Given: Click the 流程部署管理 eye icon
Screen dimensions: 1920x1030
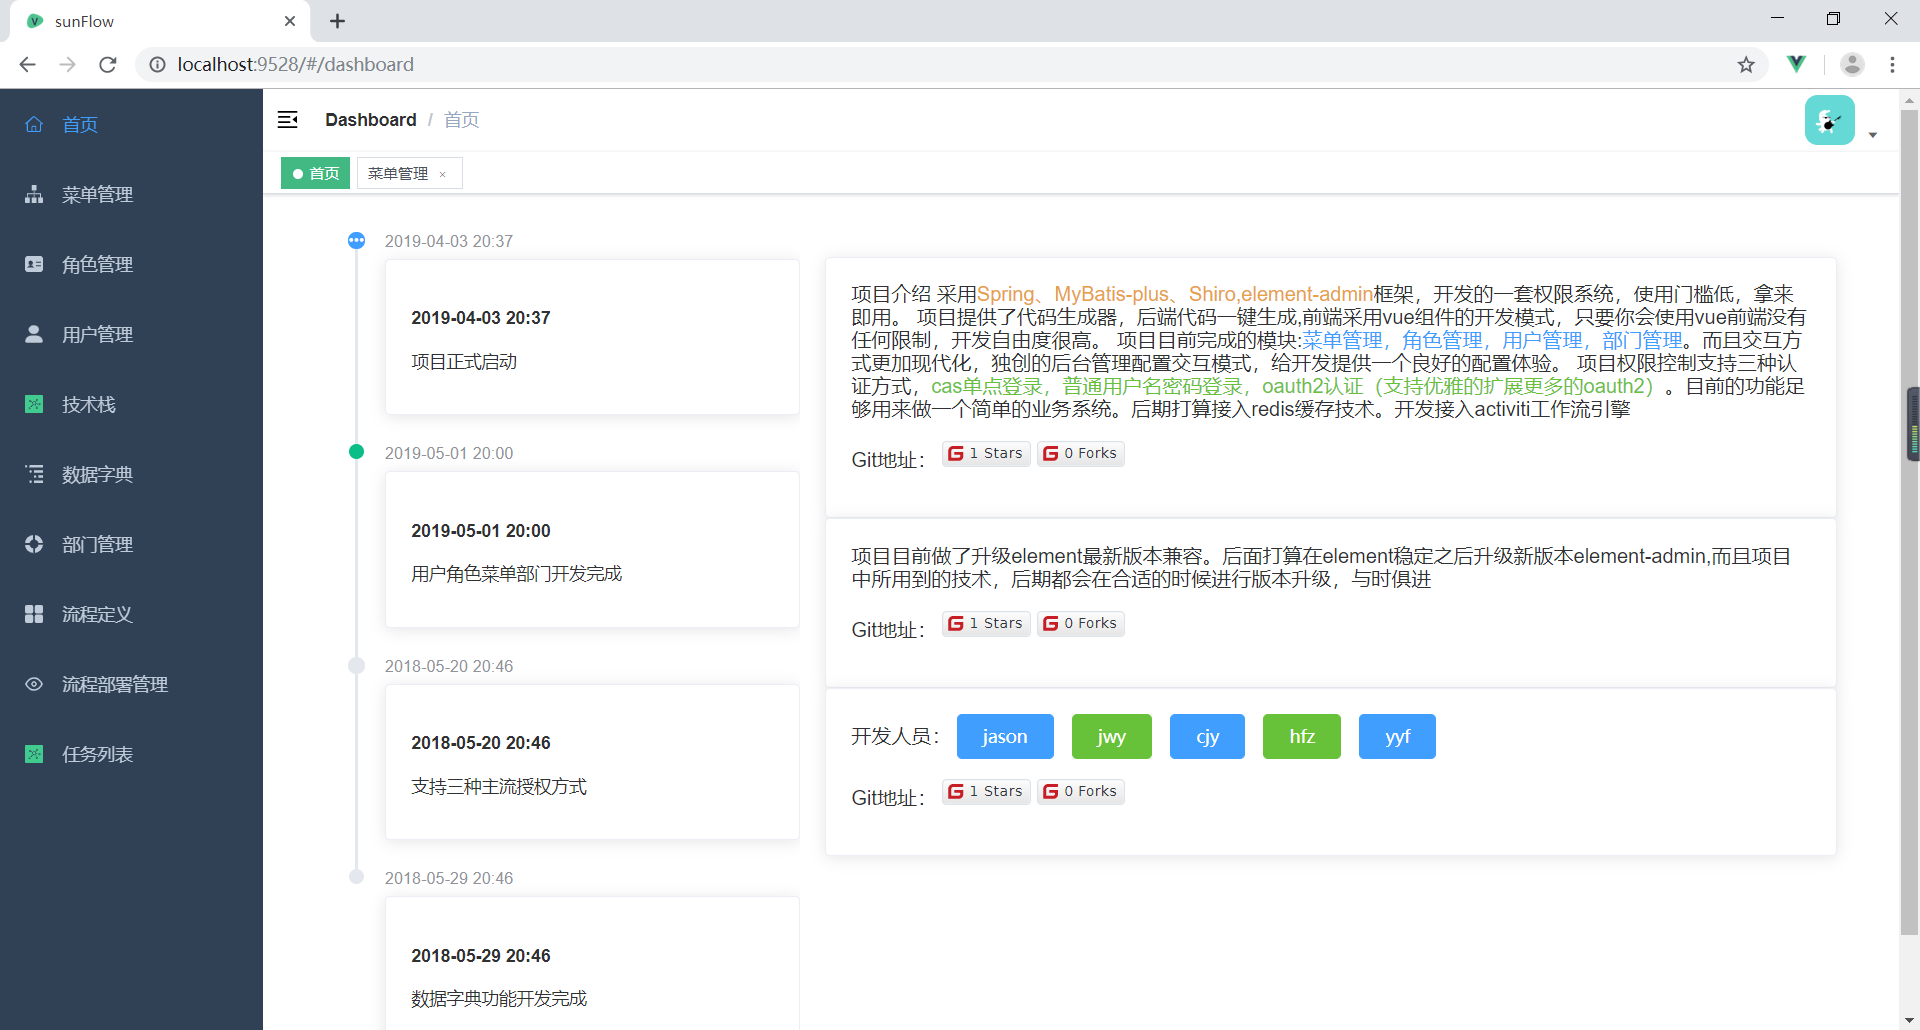Looking at the screenshot, I should [x=34, y=684].
